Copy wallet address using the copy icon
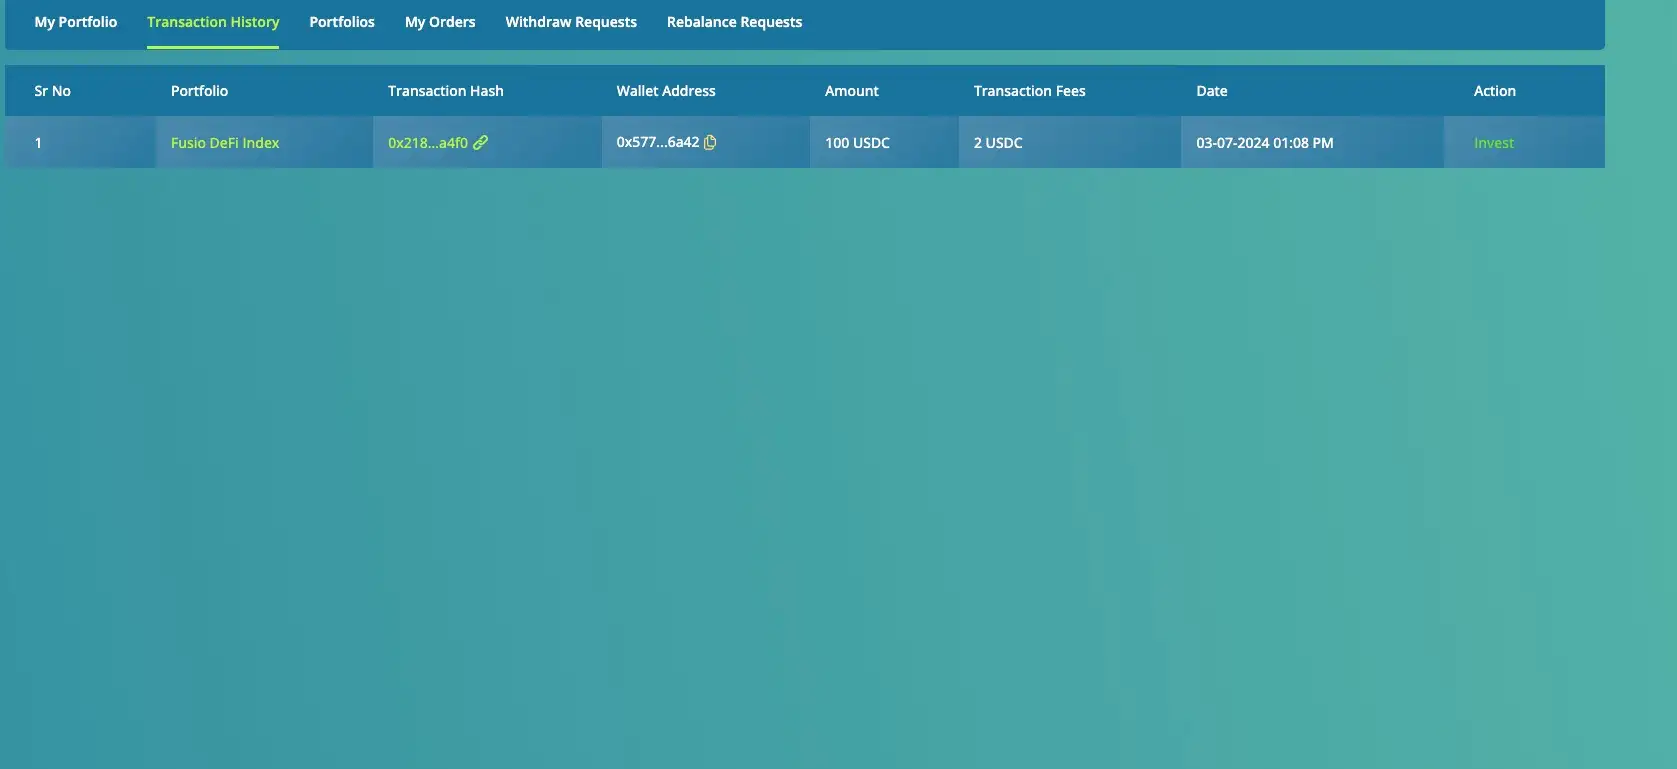 click(x=710, y=142)
